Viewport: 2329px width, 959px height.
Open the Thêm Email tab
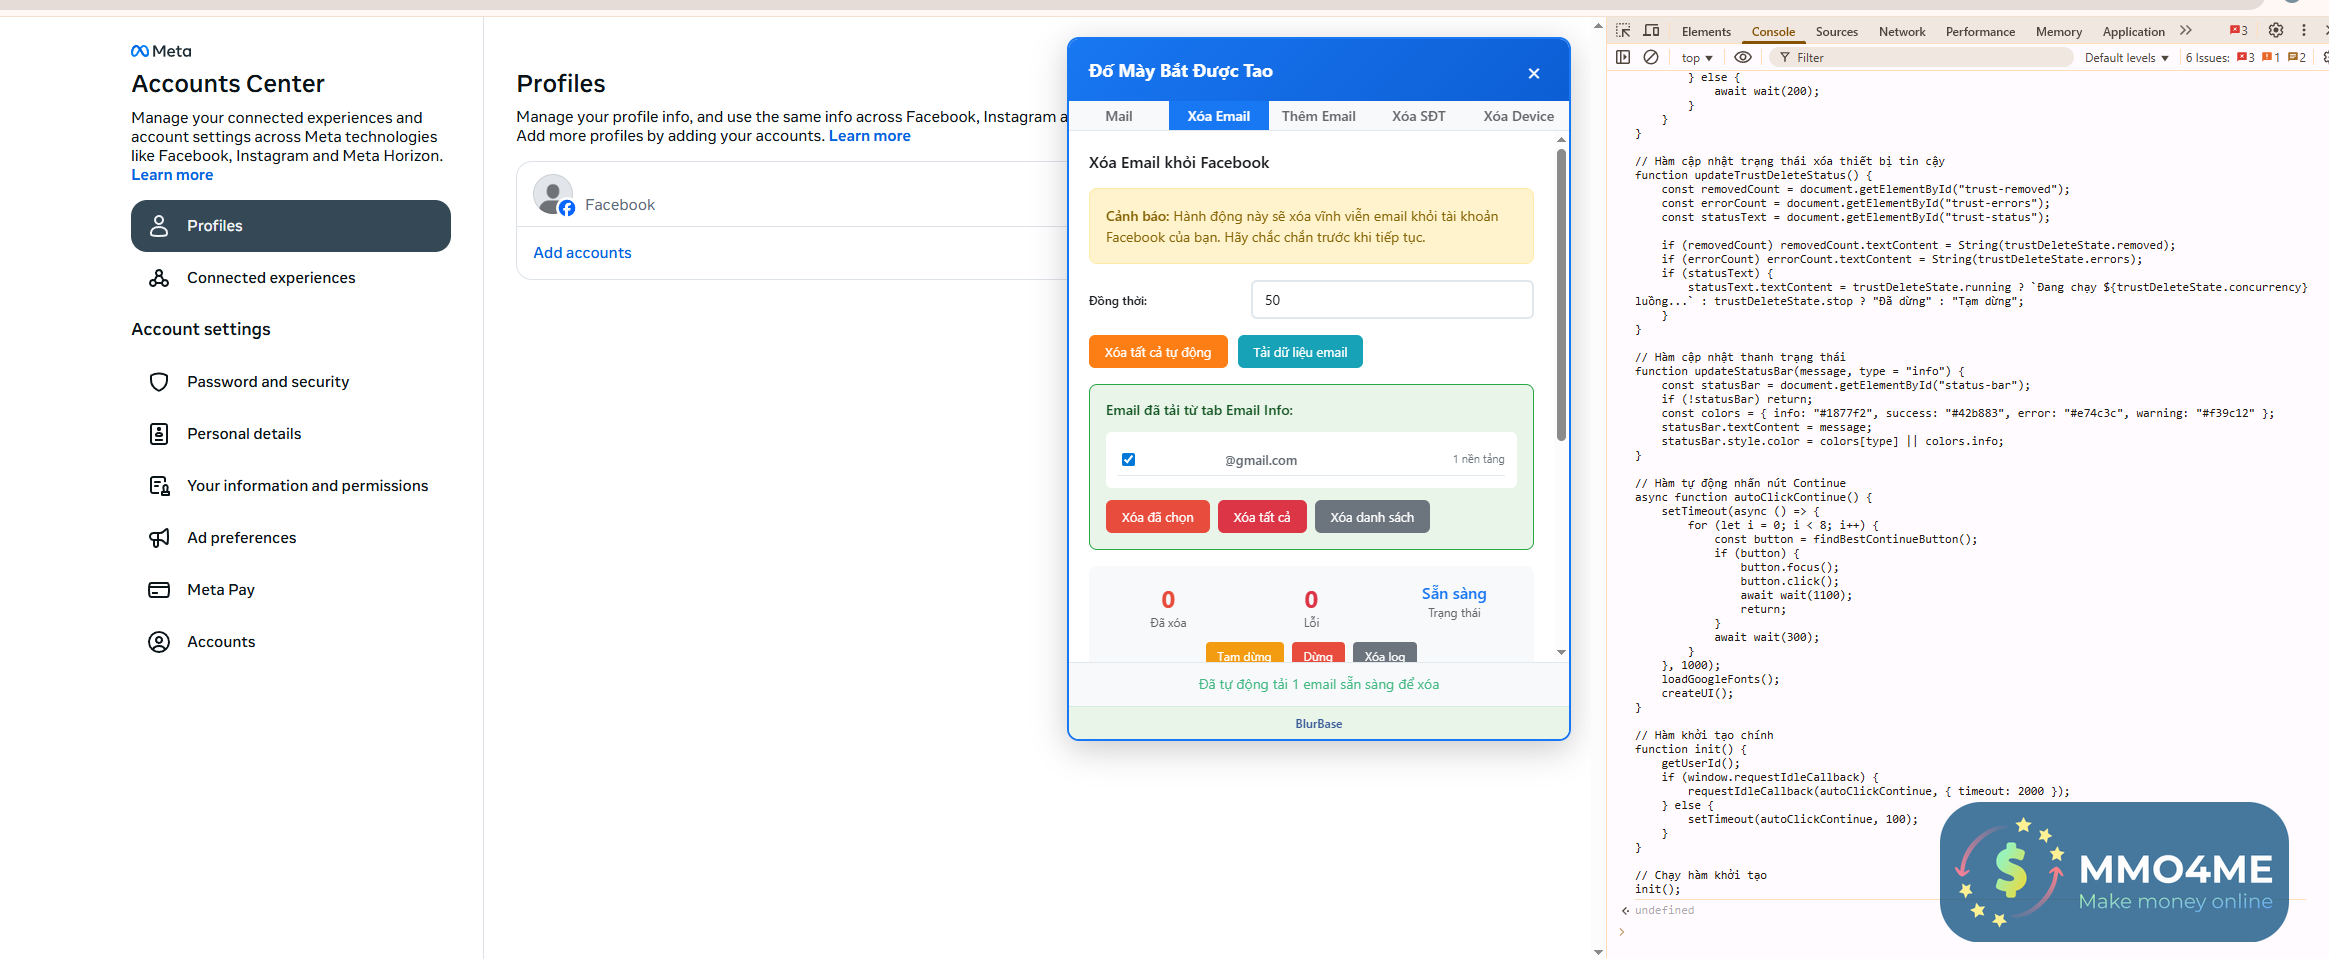click(x=1319, y=116)
